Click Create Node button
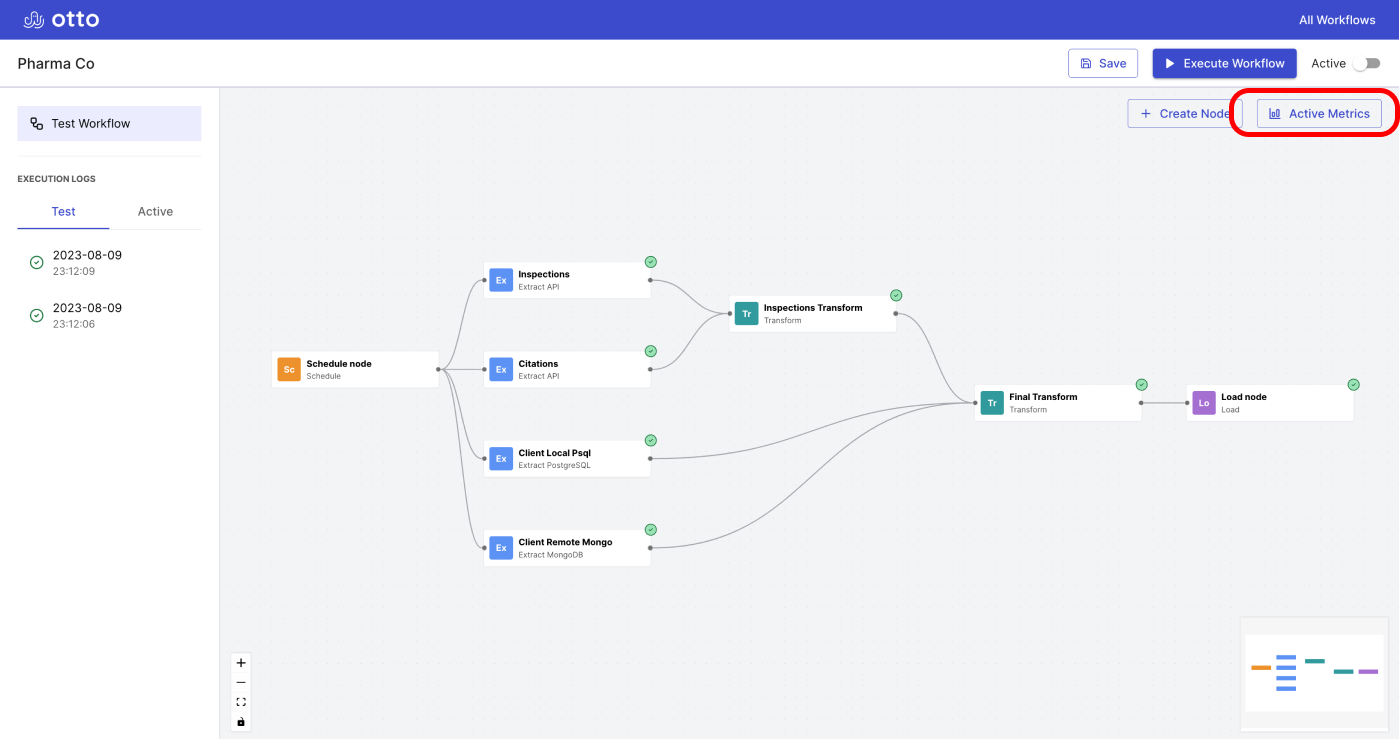This screenshot has height=739, width=1400. tap(1185, 114)
